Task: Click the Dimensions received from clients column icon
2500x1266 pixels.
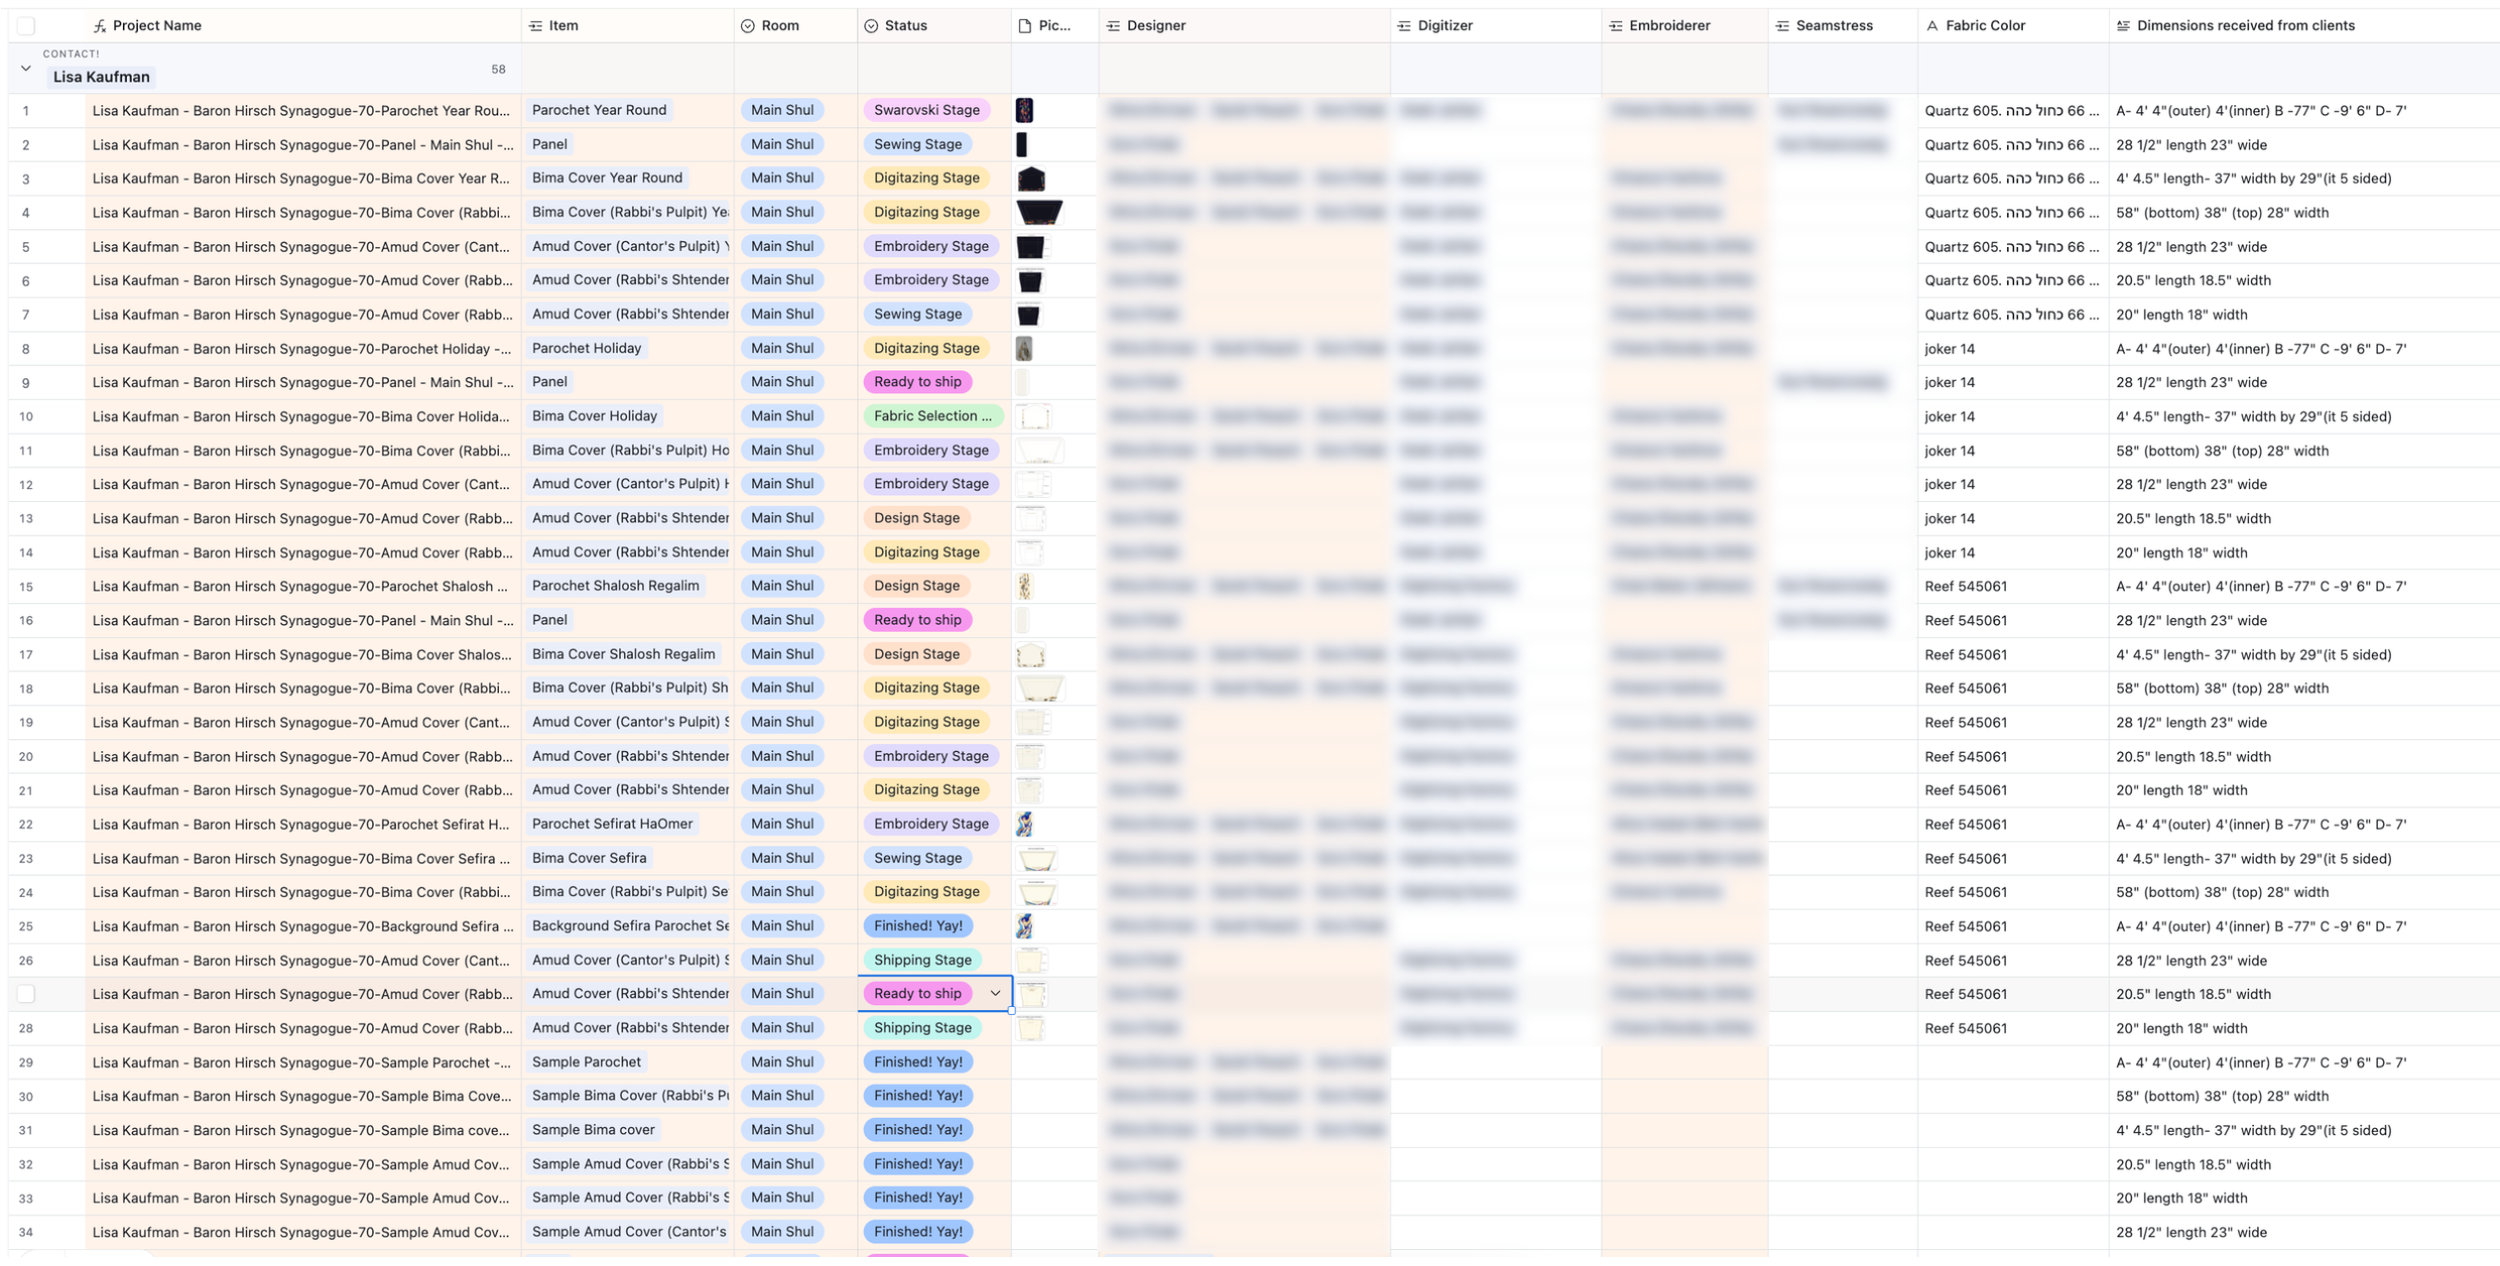Action: (2123, 26)
